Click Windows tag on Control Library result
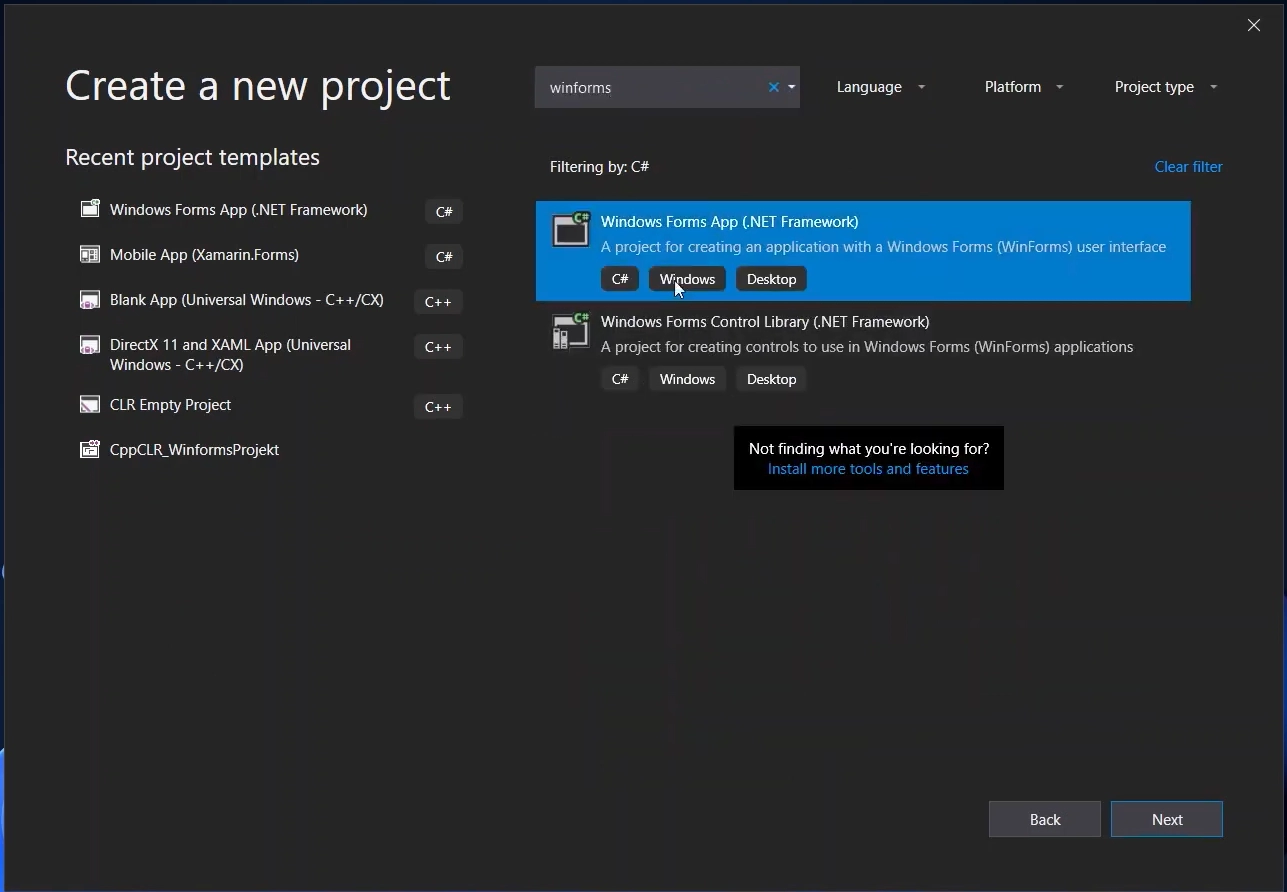 point(687,379)
